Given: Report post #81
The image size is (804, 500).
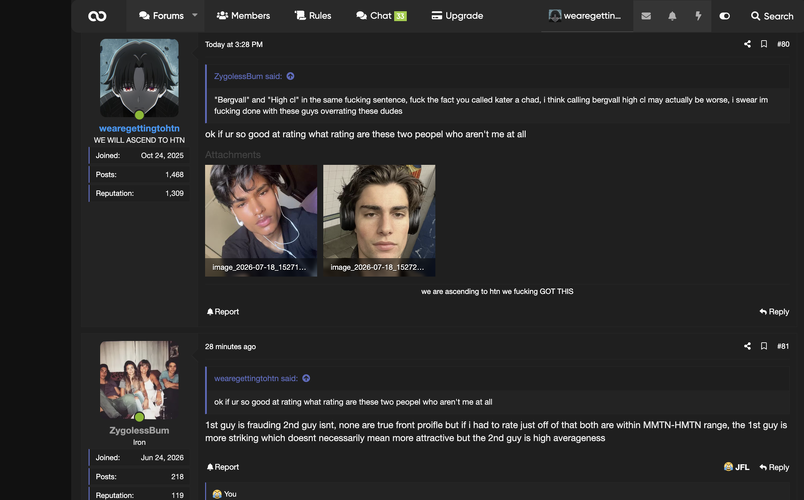Looking at the screenshot, I should coord(223,467).
